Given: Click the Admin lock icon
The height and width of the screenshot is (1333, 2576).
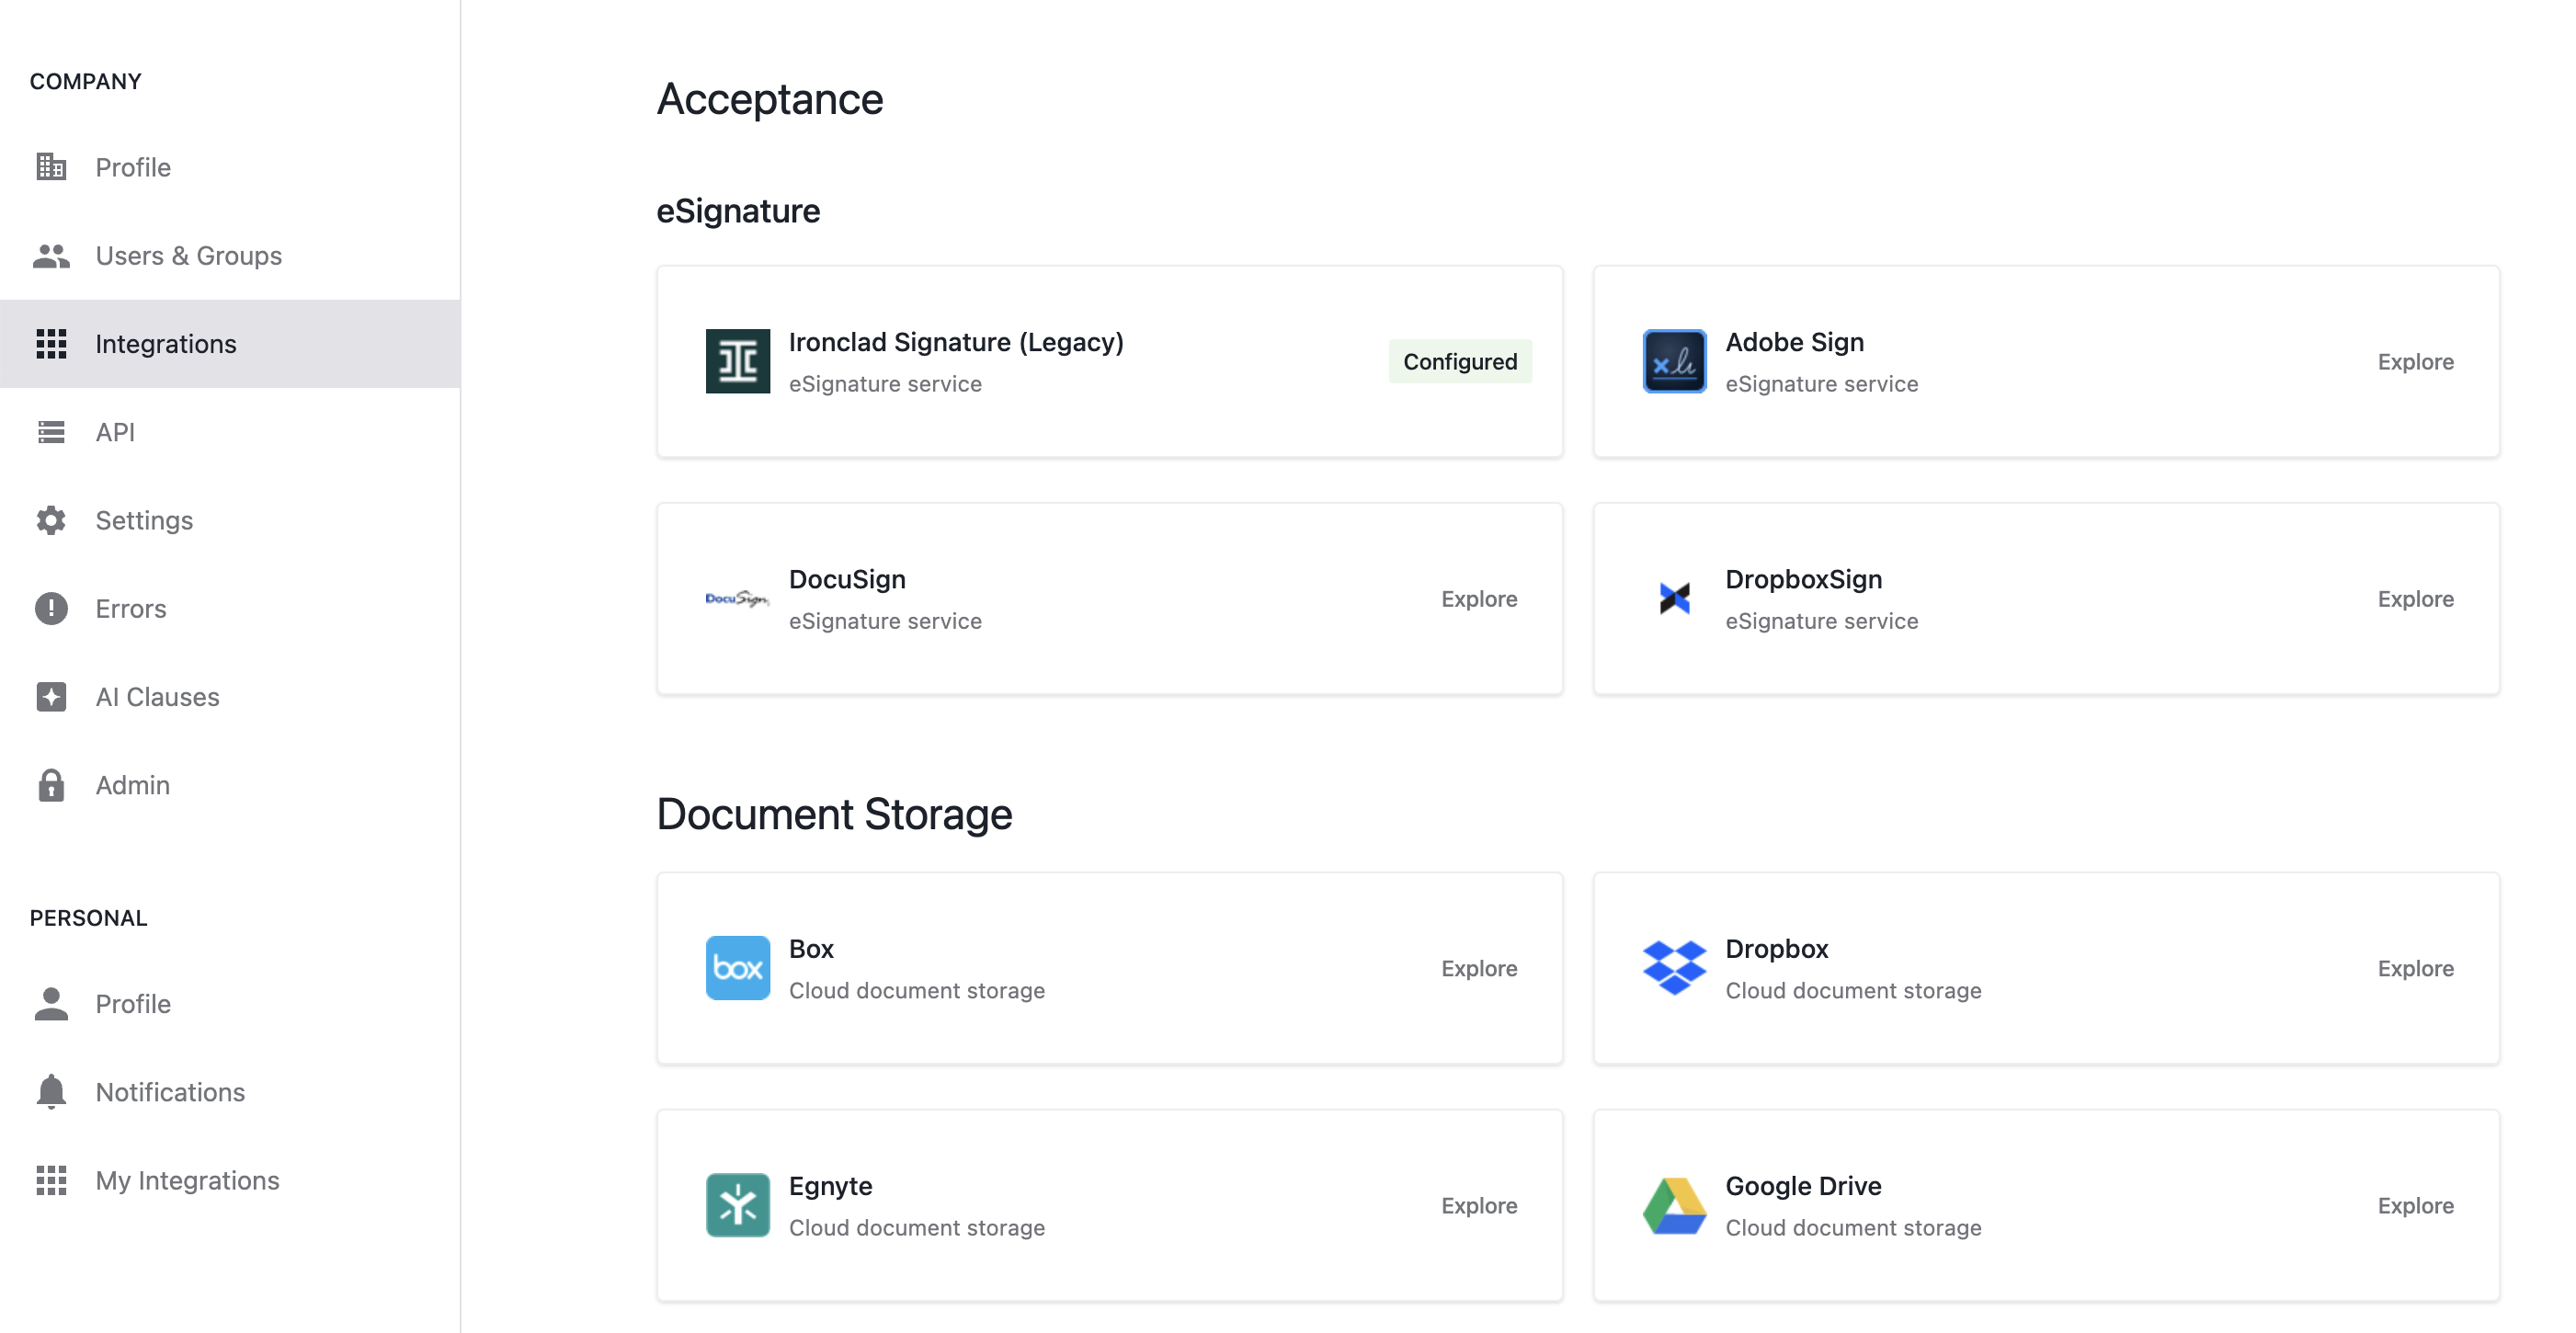Looking at the screenshot, I should tap(51, 785).
